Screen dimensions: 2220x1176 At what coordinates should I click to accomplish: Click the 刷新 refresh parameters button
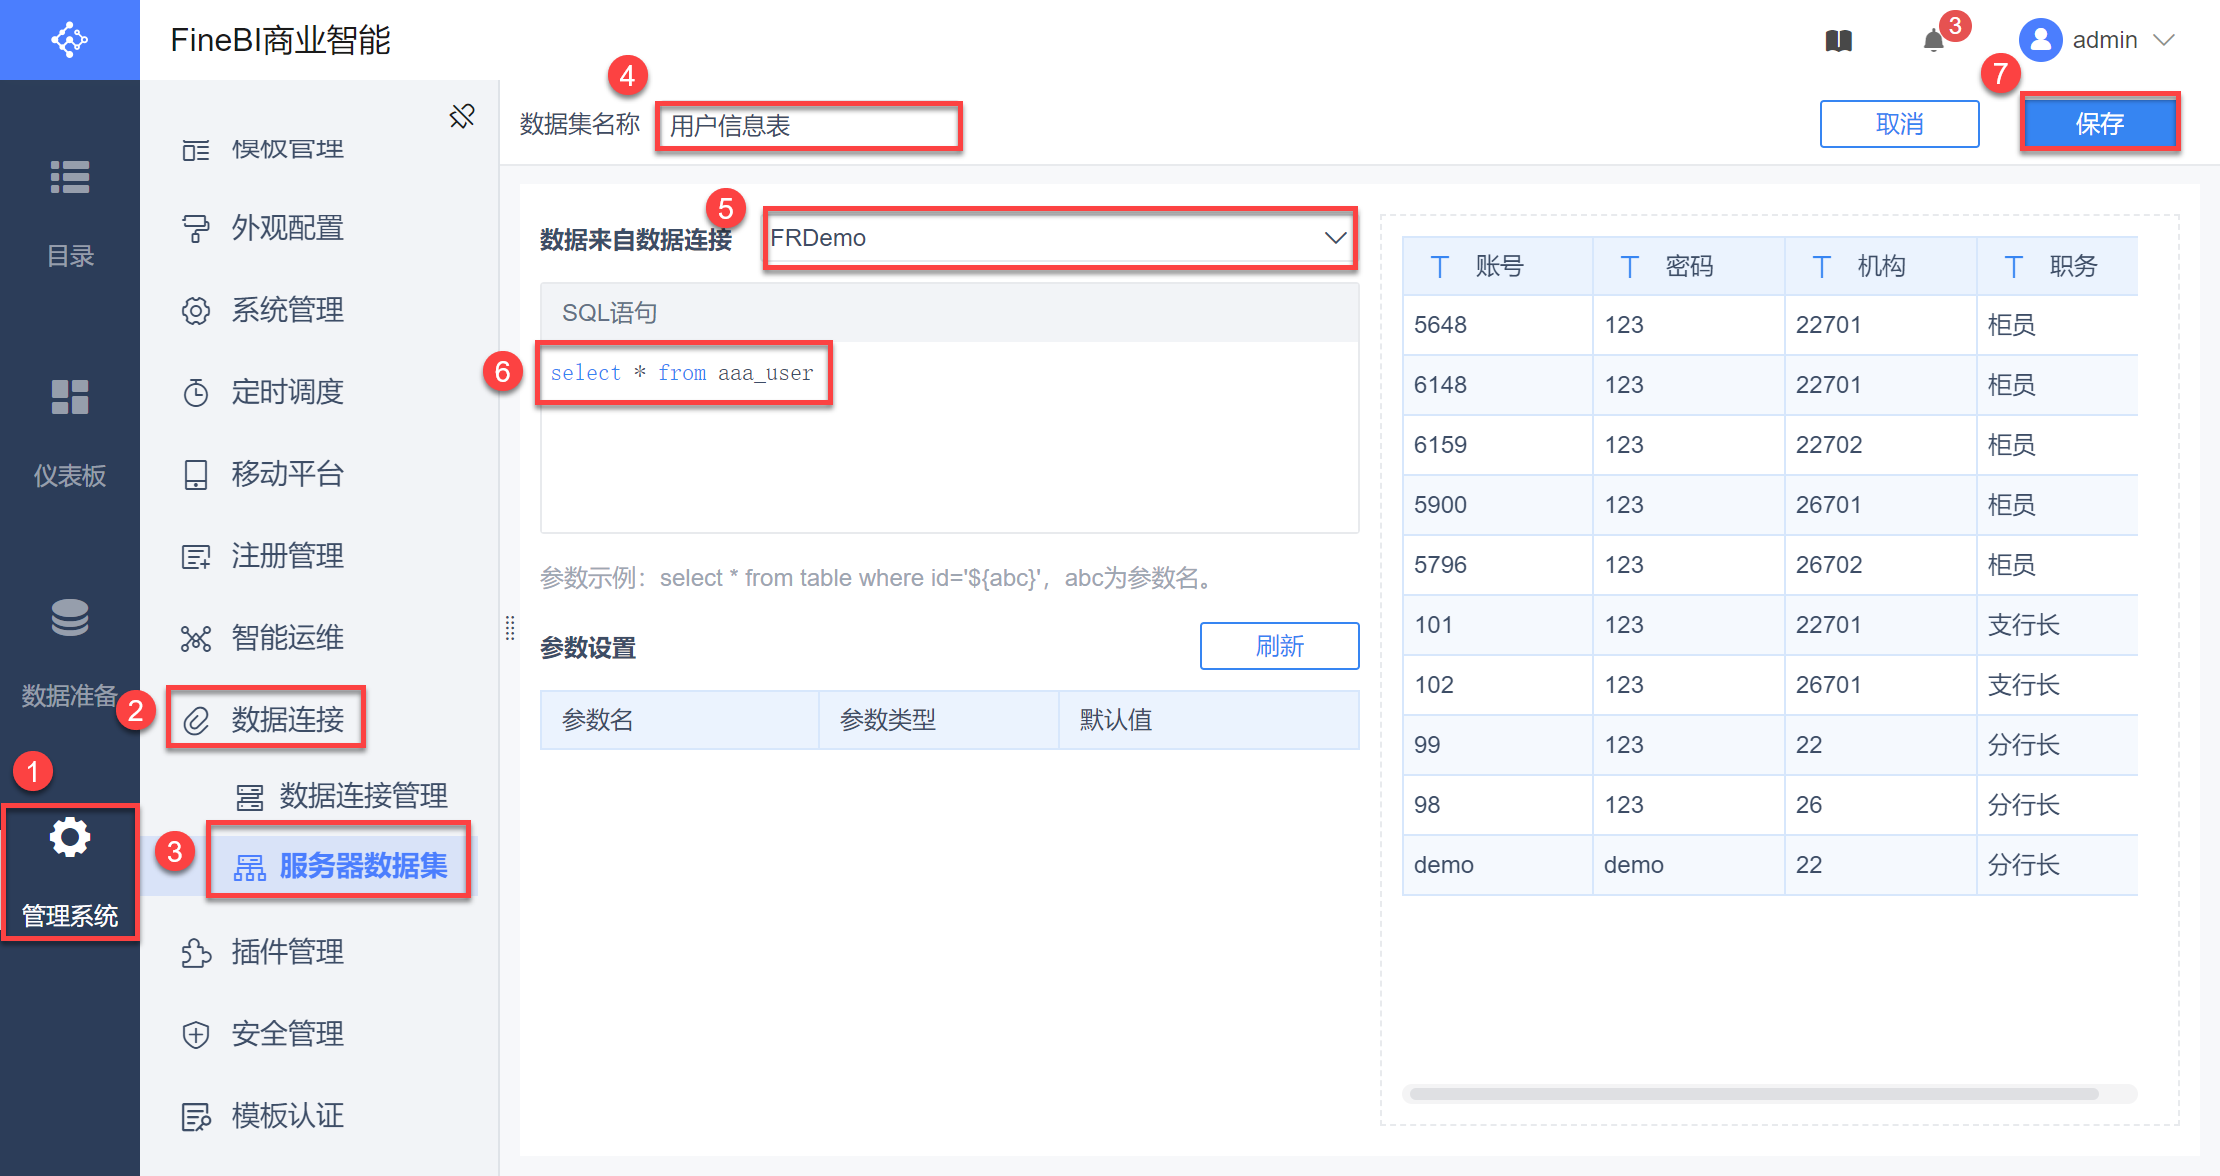(1279, 646)
